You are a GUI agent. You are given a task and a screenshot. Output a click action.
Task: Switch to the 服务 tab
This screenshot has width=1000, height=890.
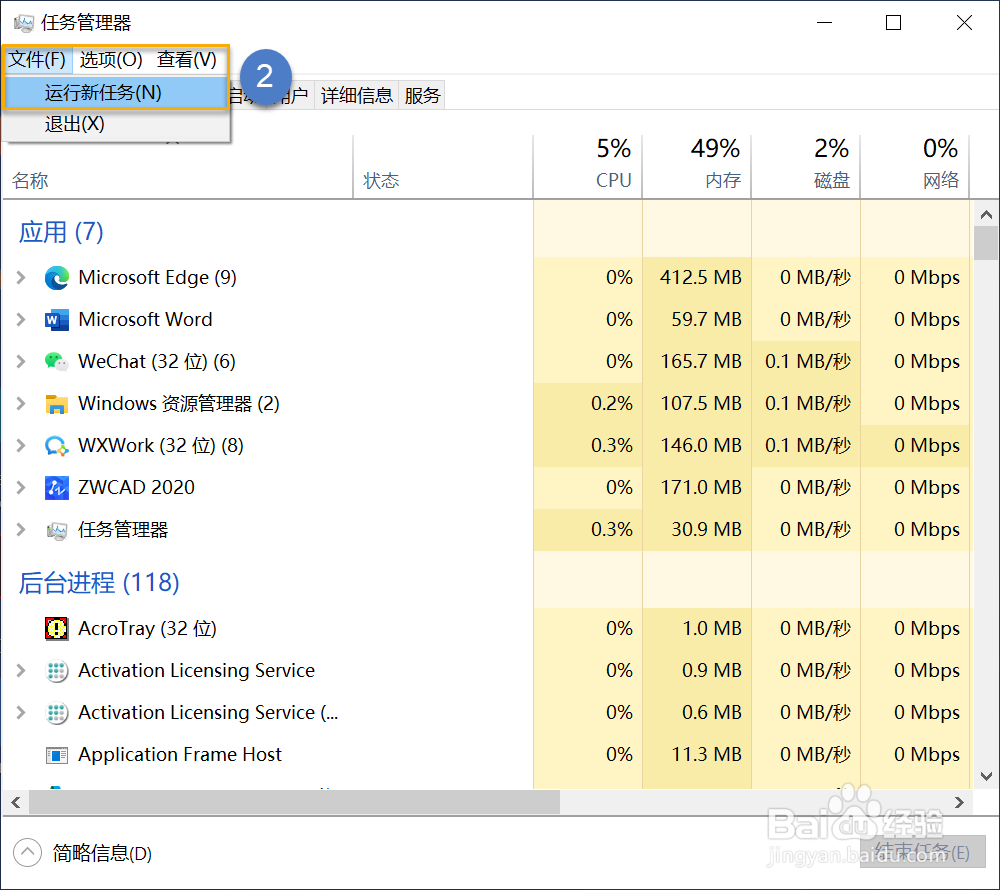pos(422,96)
